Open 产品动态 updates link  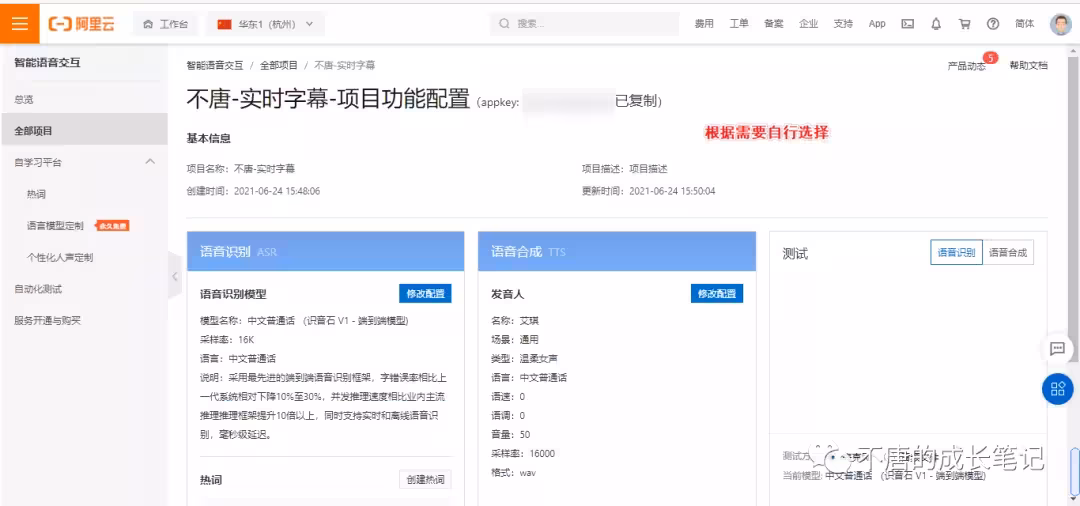(966, 66)
